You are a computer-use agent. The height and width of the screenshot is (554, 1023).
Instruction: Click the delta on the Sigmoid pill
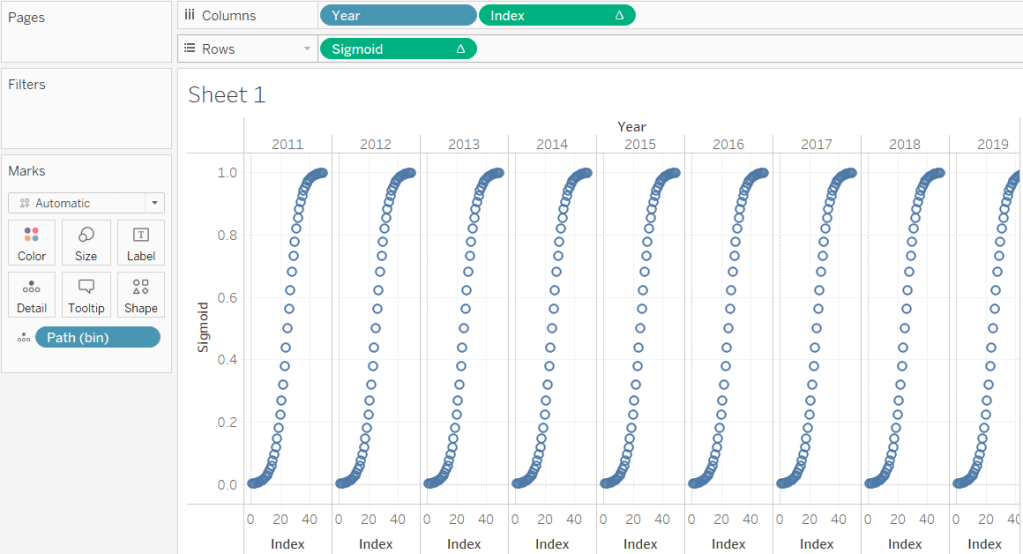tap(460, 49)
